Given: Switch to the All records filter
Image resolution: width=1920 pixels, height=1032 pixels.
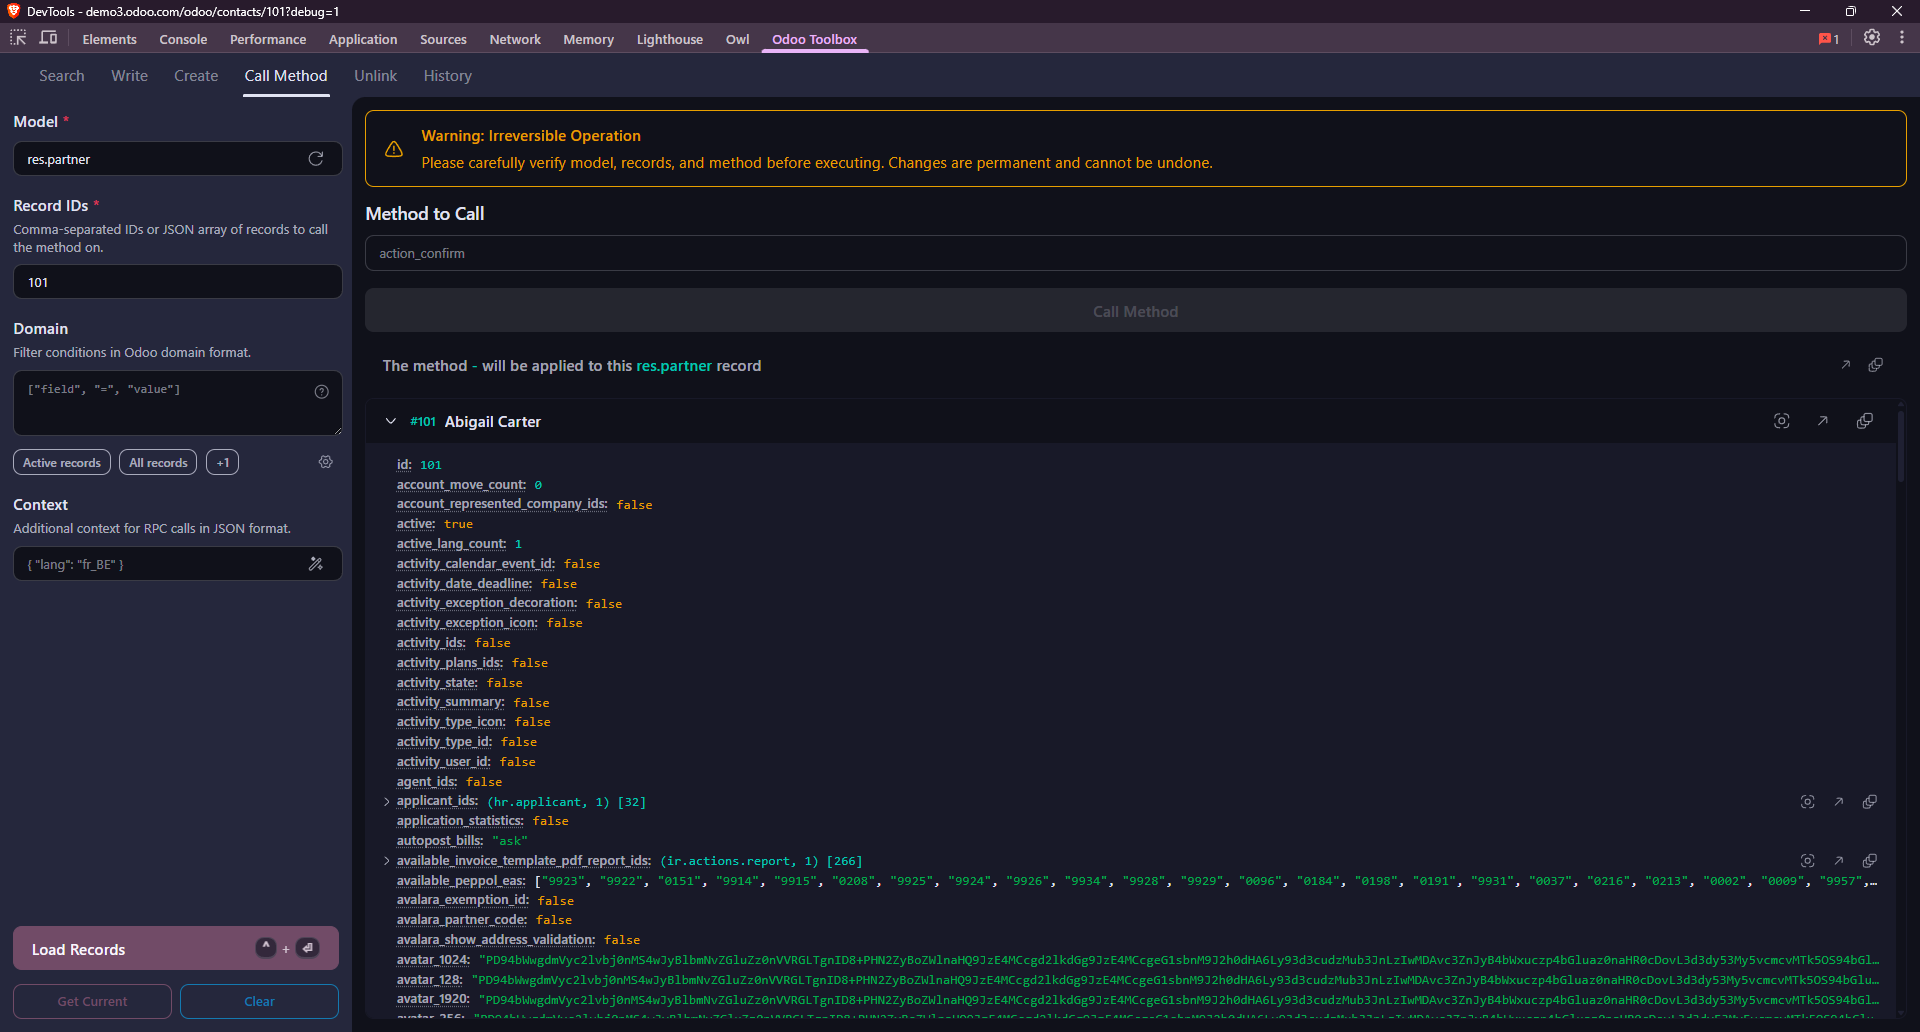Looking at the screenshot, I should tap(157, 462).
